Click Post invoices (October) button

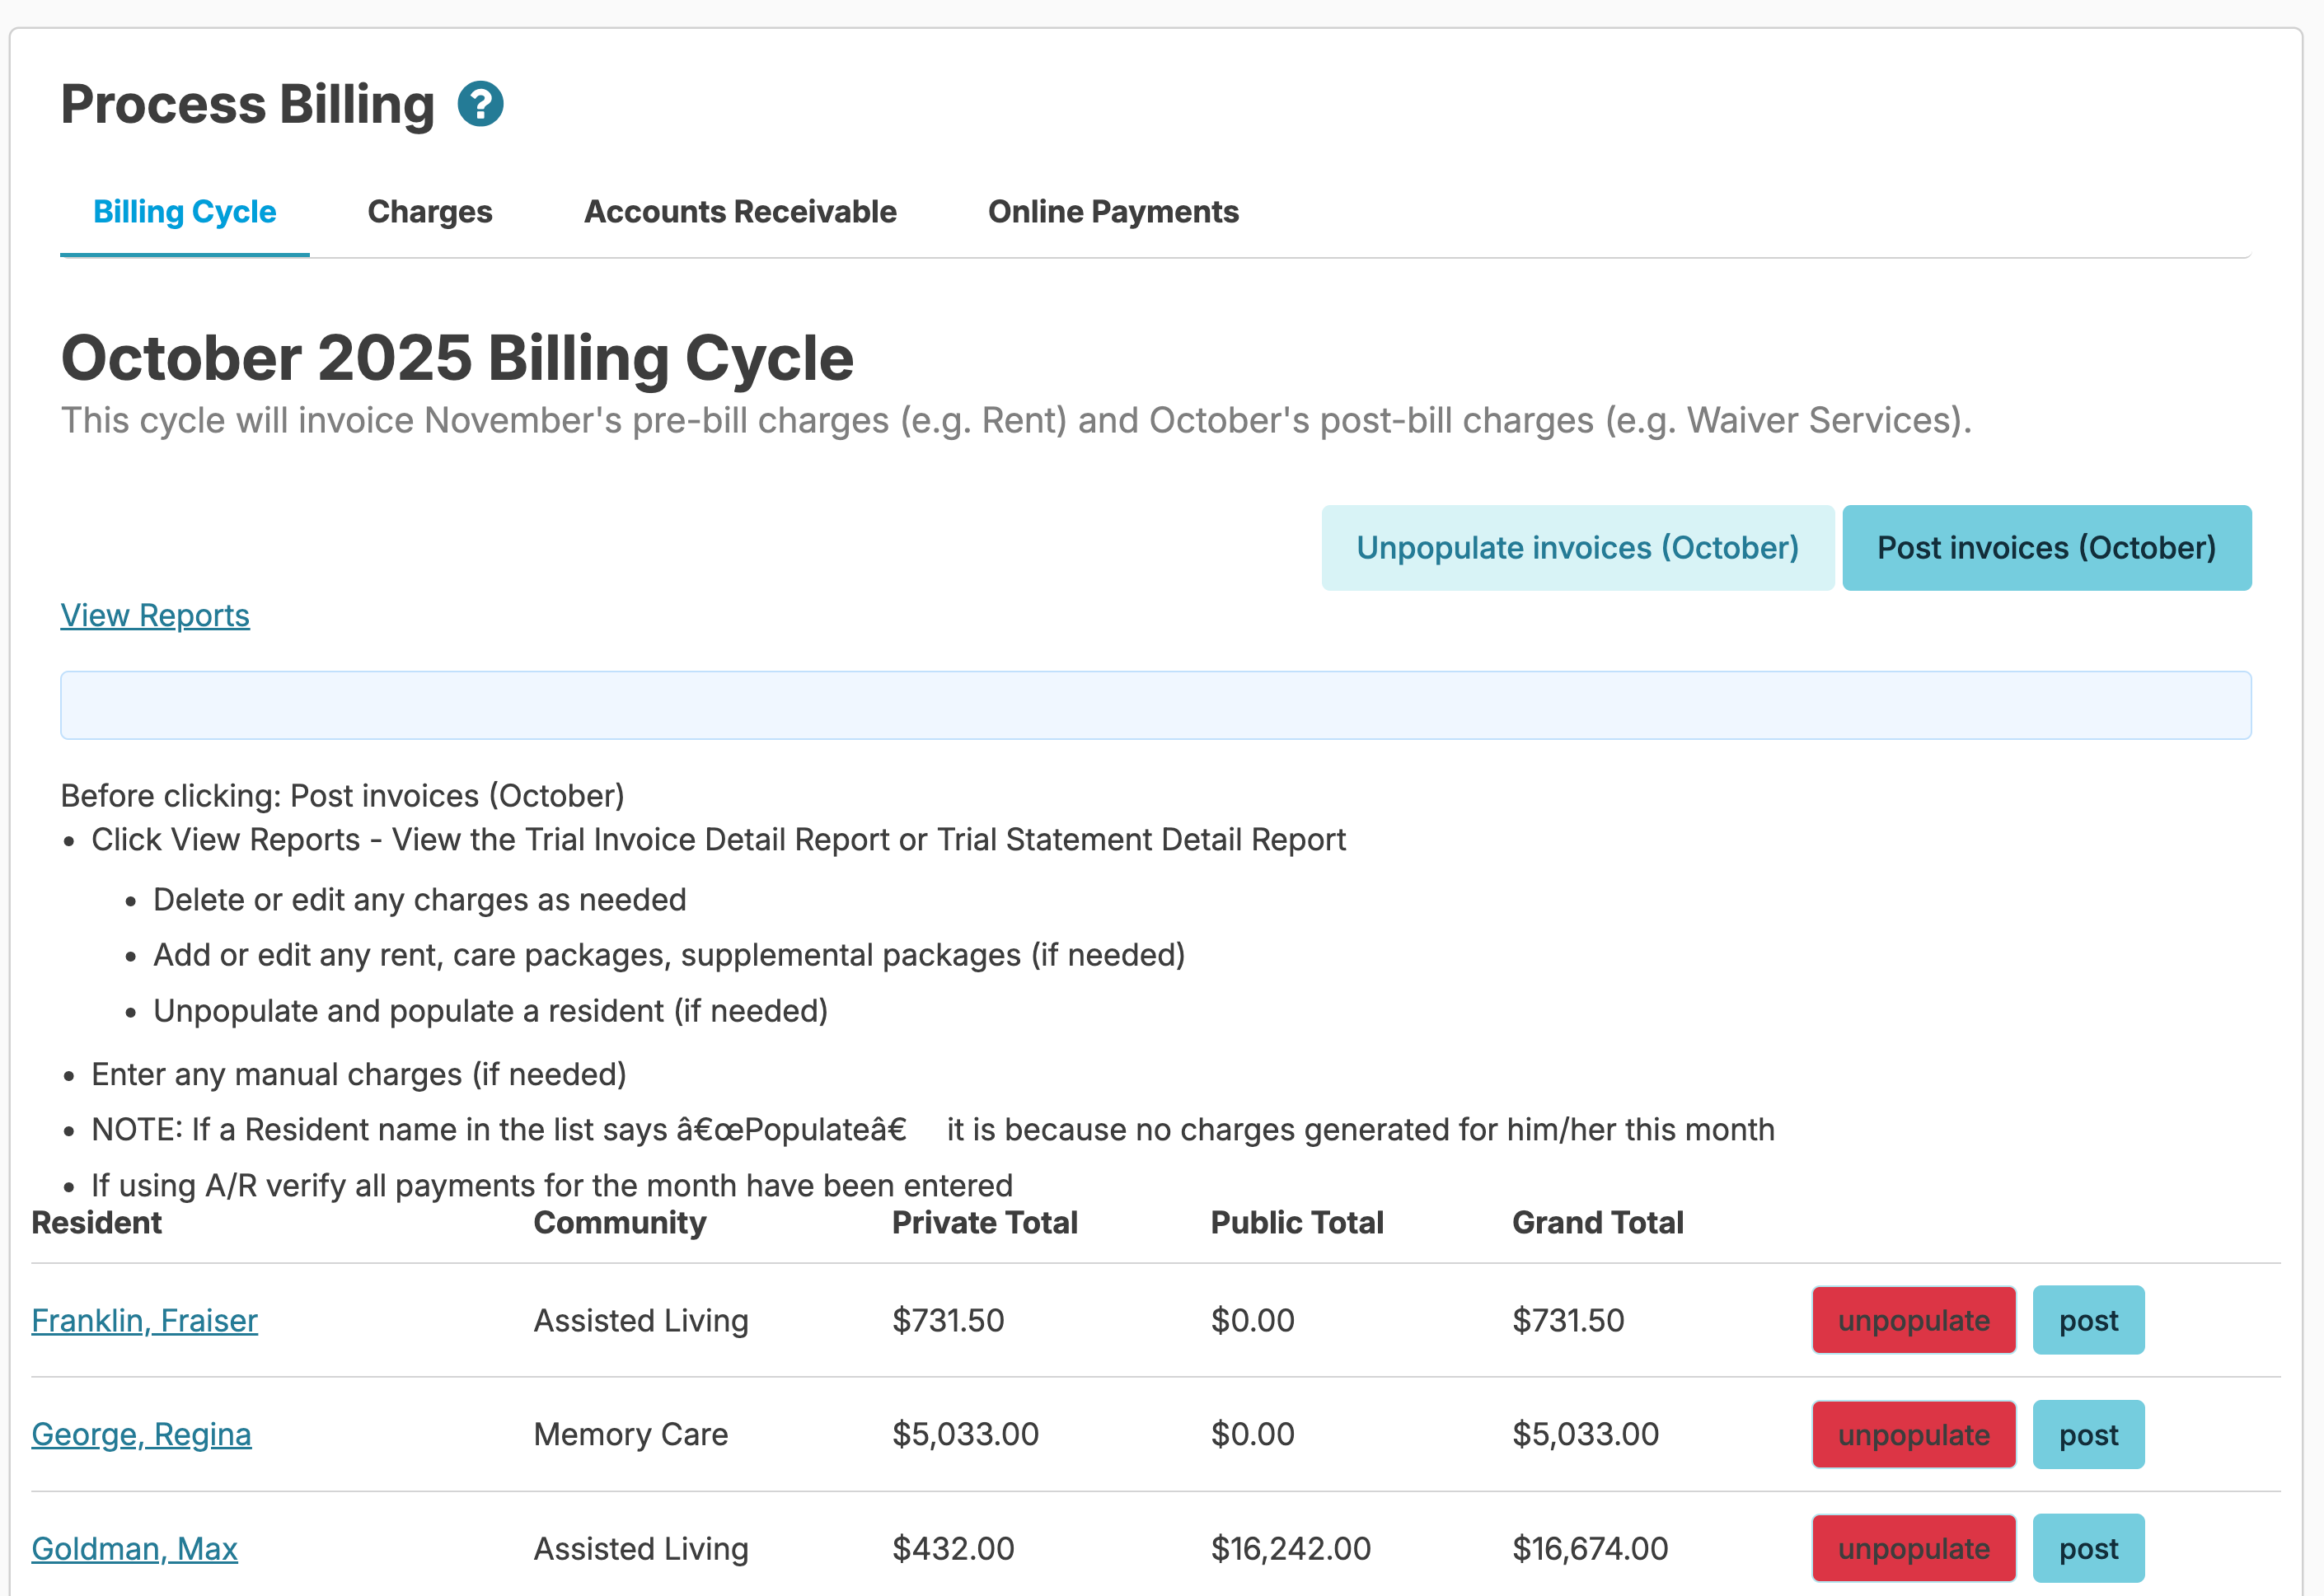pos(2046,548)
